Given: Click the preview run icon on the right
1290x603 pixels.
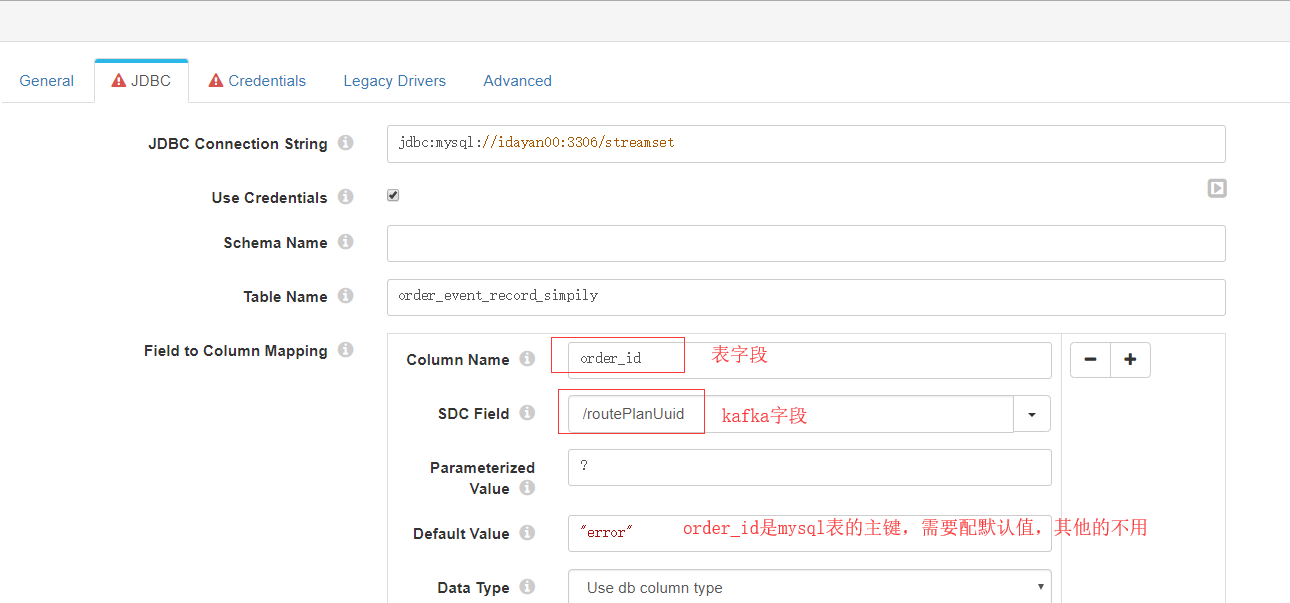Looking at the screenshot, I should [x=1217, y=188].
